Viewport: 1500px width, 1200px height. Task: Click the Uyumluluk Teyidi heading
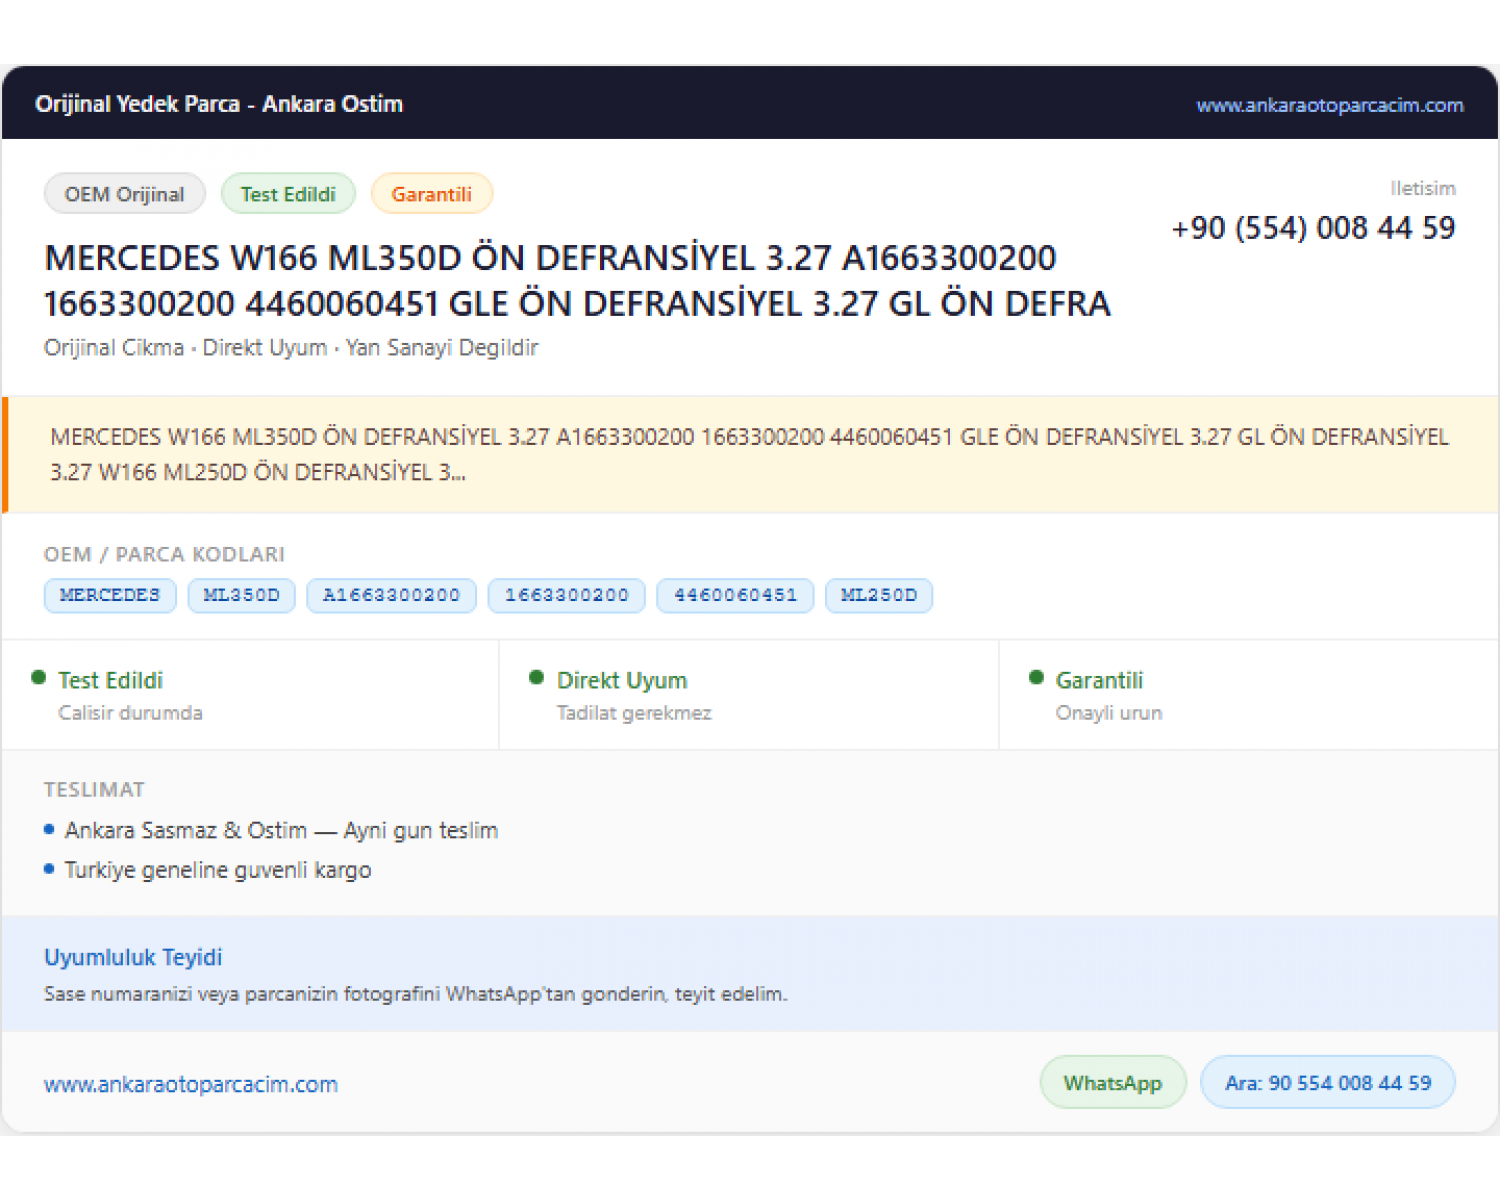click(x=133, y=957)
